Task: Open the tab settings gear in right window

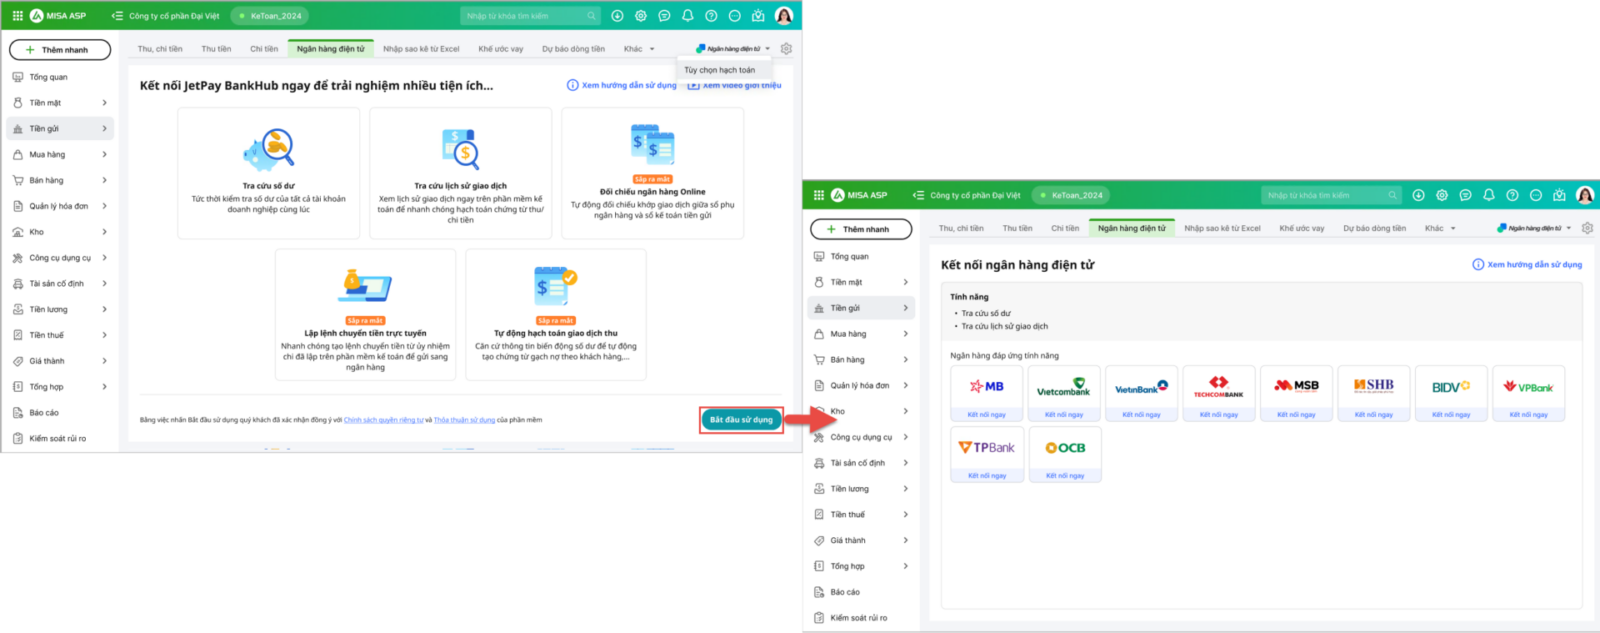Action: click(x=1587, y=228)
